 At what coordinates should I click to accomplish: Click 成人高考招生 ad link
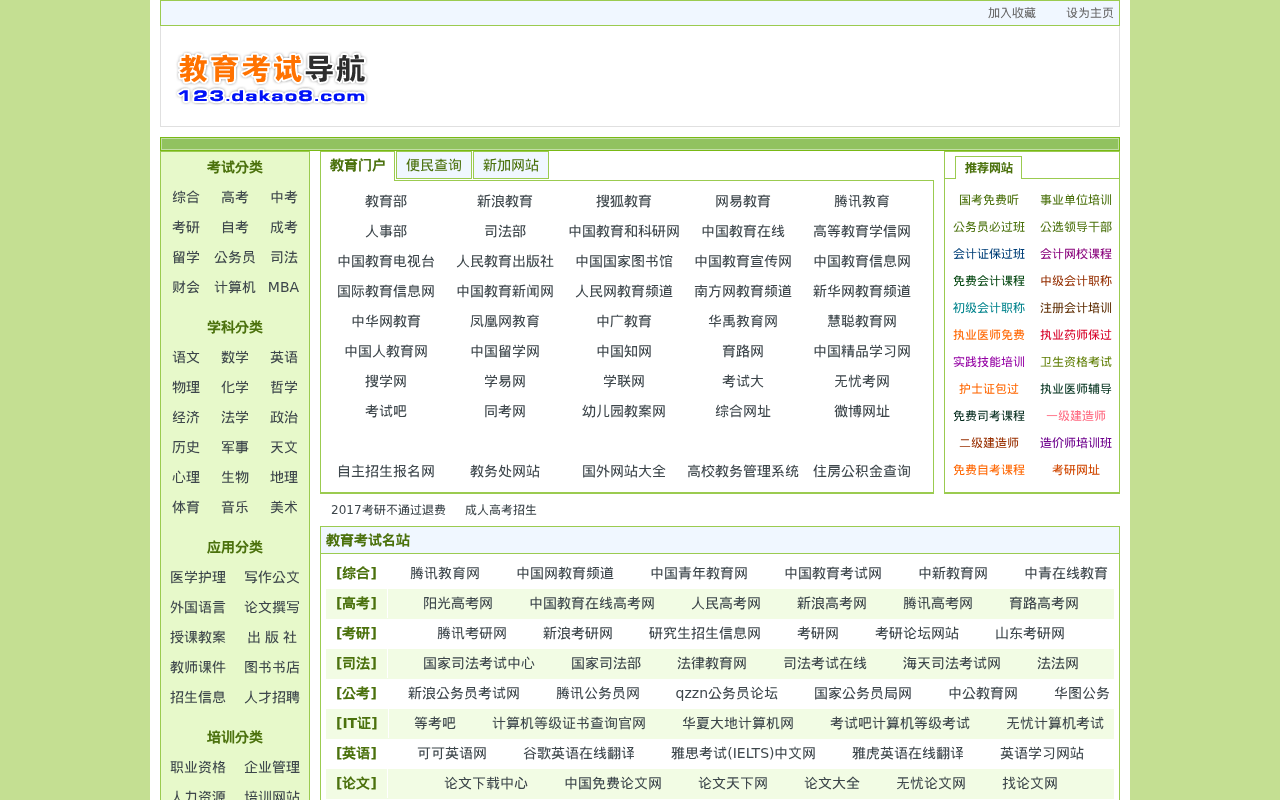501,510
